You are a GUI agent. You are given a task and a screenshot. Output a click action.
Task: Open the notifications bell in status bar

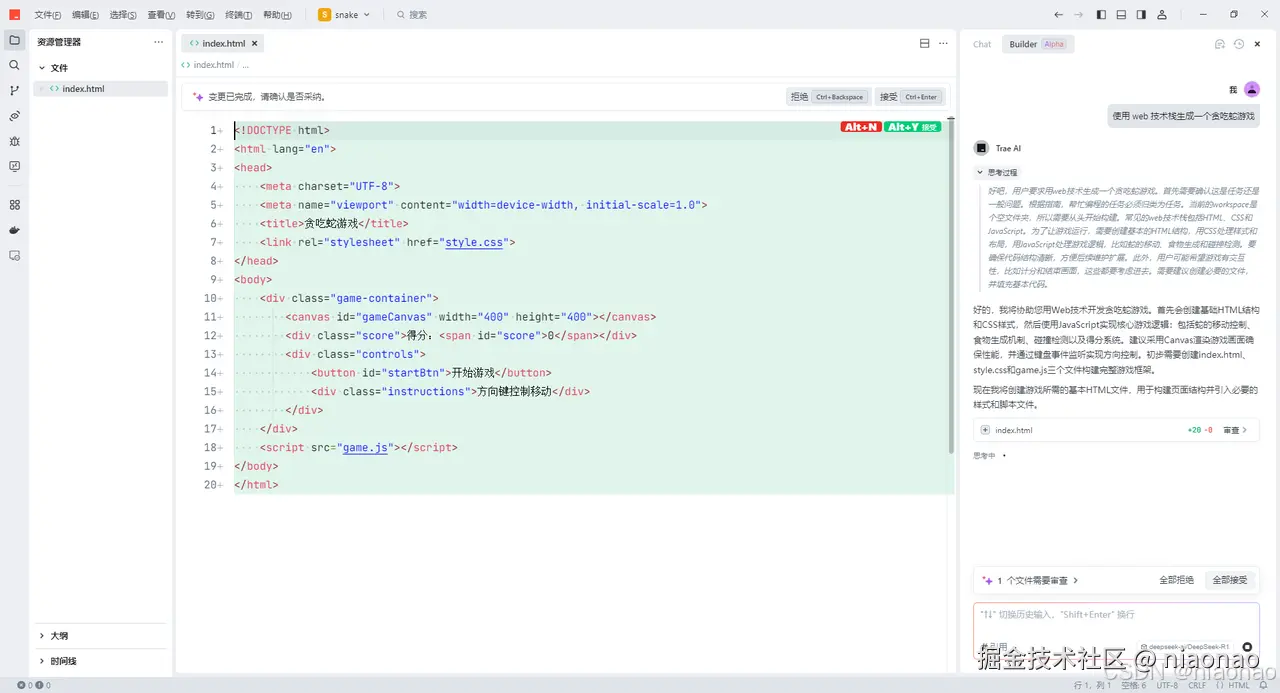(1263, 685)
